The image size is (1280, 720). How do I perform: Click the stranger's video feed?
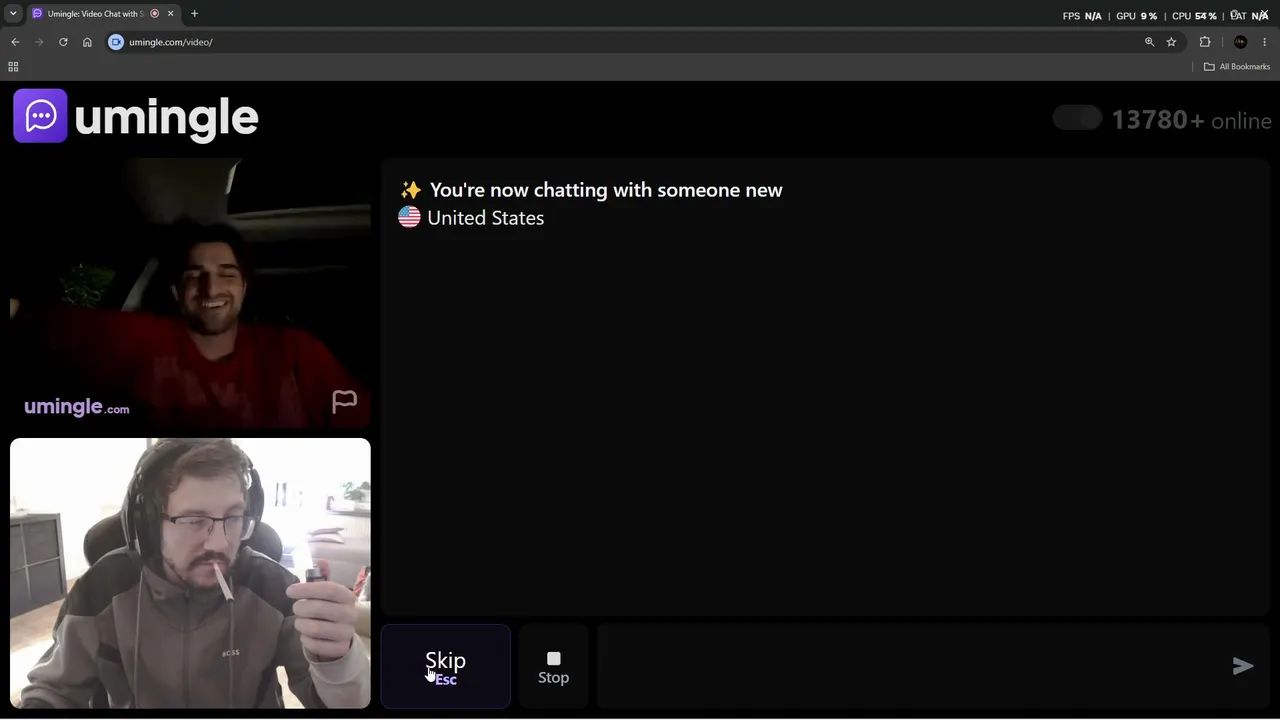[x=190, y=293]
